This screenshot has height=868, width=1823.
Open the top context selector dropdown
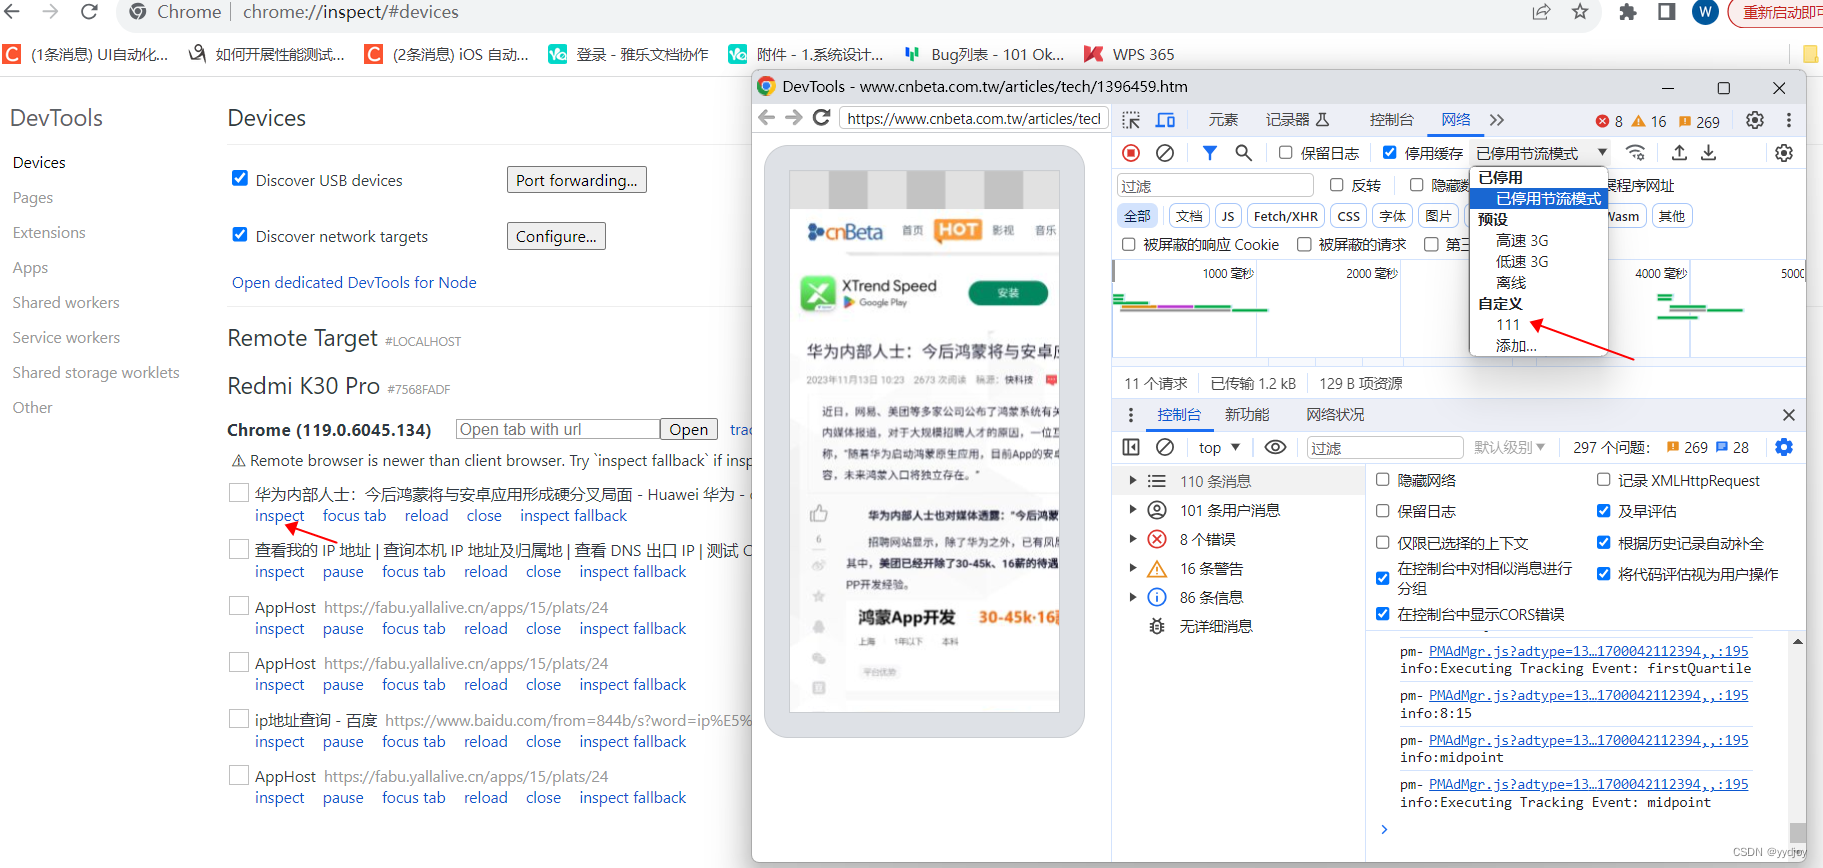1219,447
